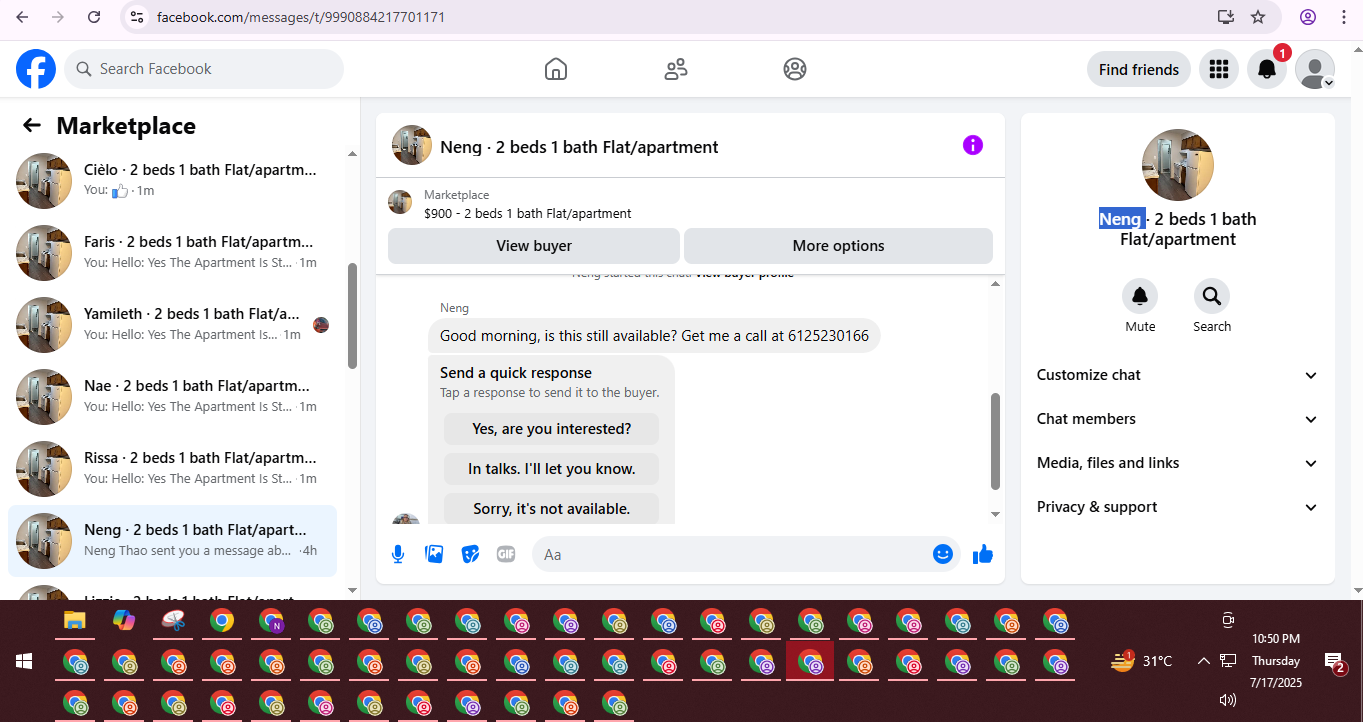Send quick response "In talks. I'll let you know."

pos(552,469)
